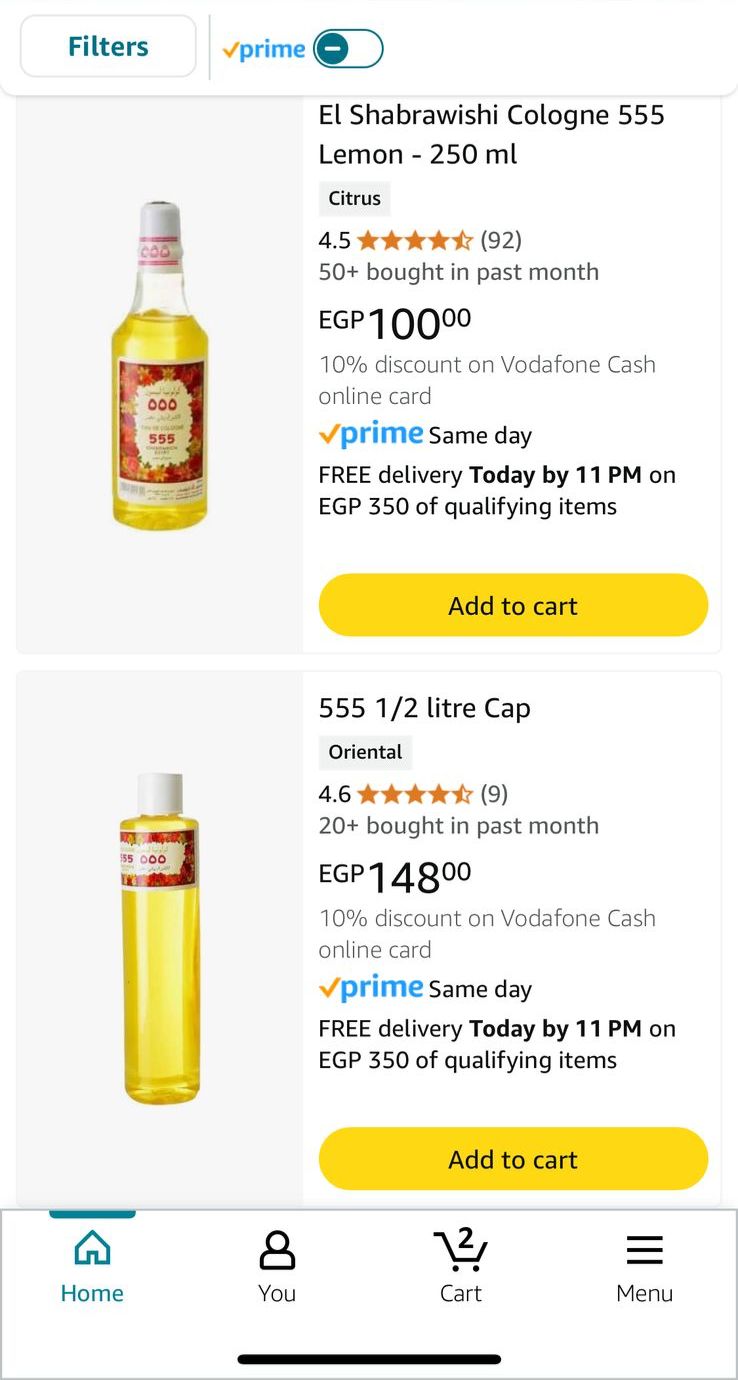Select the Citrus scent tag
The height and width of the screenshot is (1380, 738).
355,198
